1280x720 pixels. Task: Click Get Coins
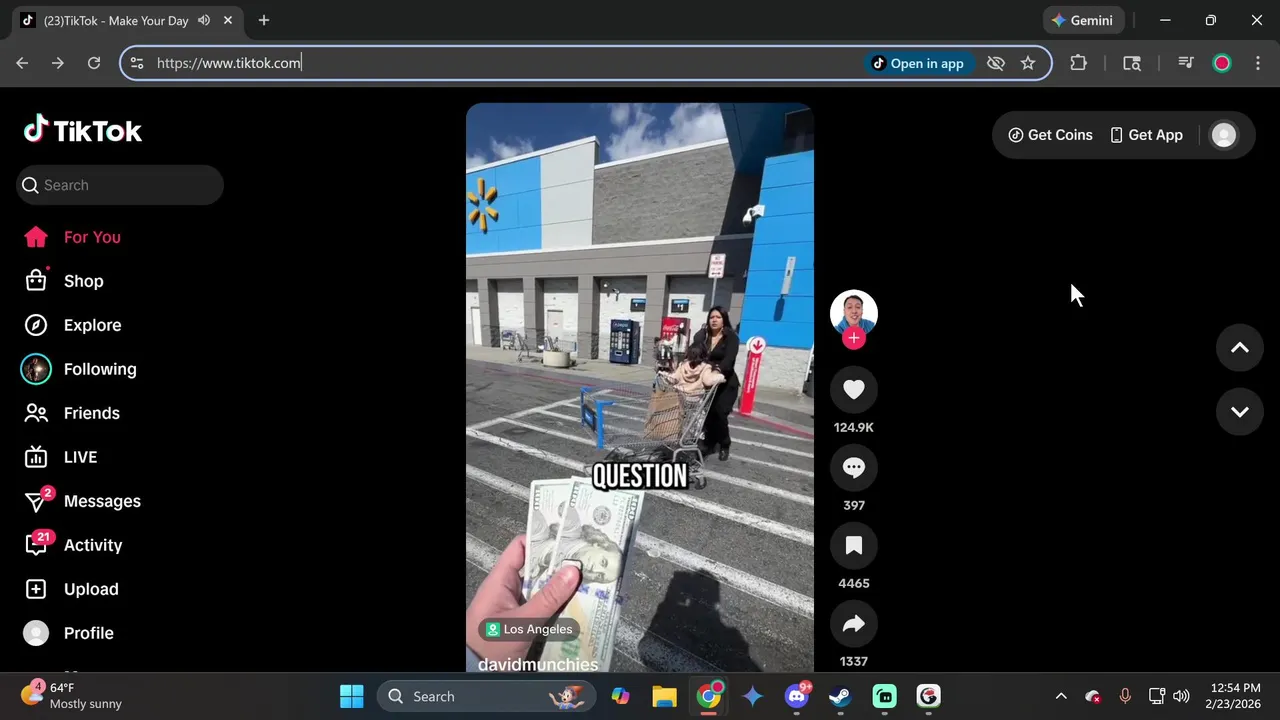pyautogui.click(x=1050, y=135)
